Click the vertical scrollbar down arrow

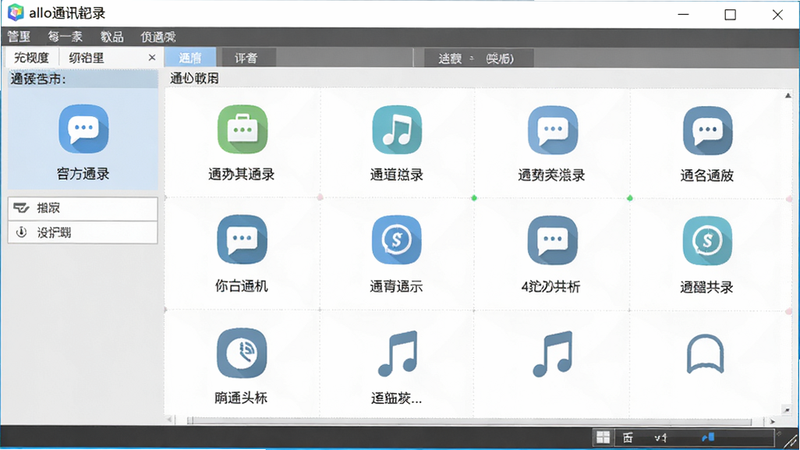pyautogui.click(x=787, y=410)
